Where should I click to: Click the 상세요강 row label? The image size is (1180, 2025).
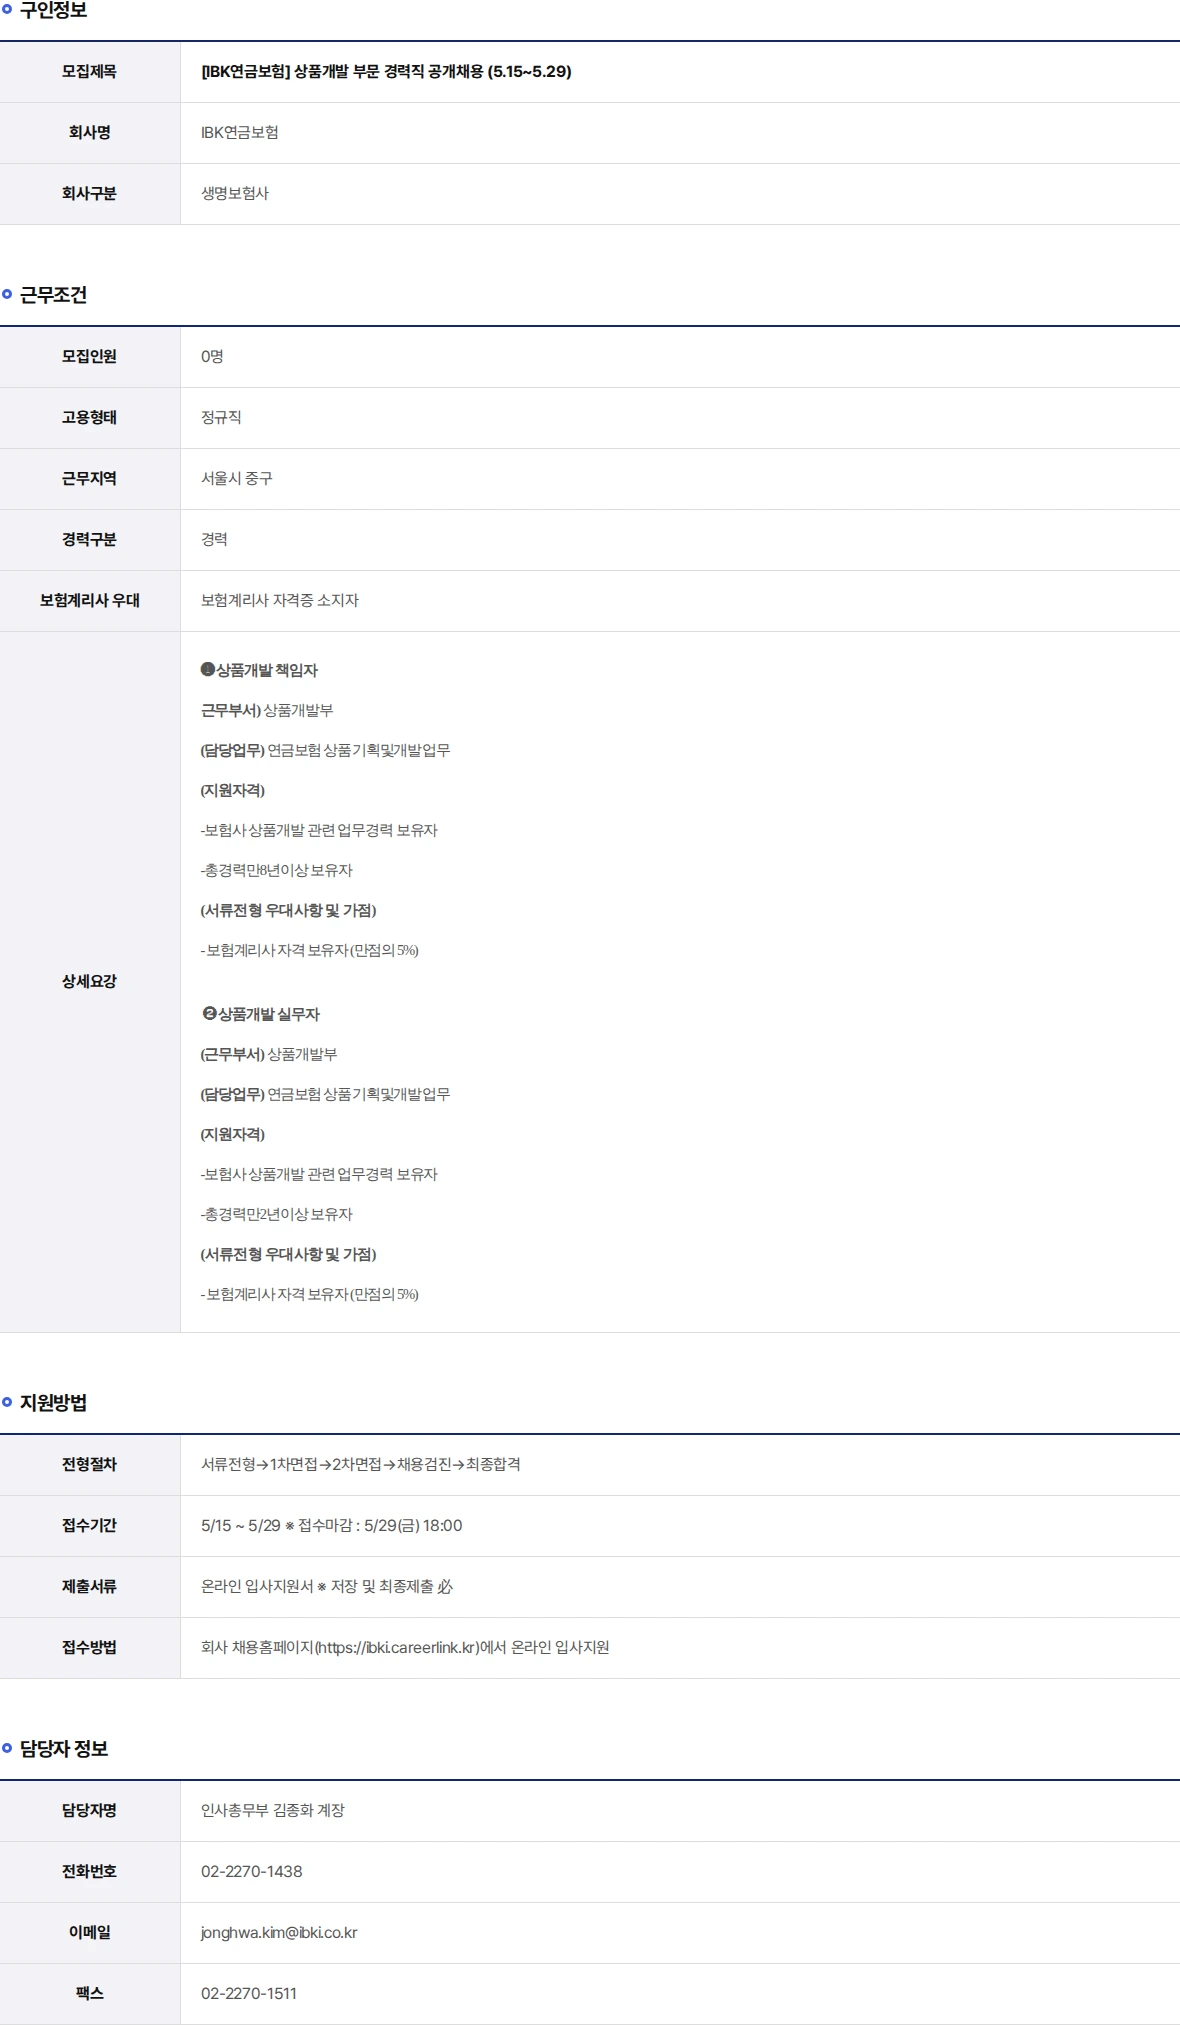(x=89, y=982)
